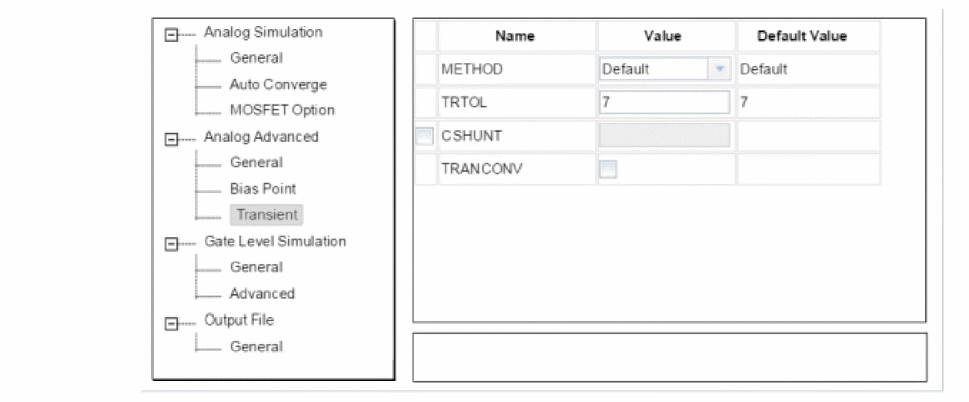Enable the CSHUNT row checkbox

click(426, 136)
